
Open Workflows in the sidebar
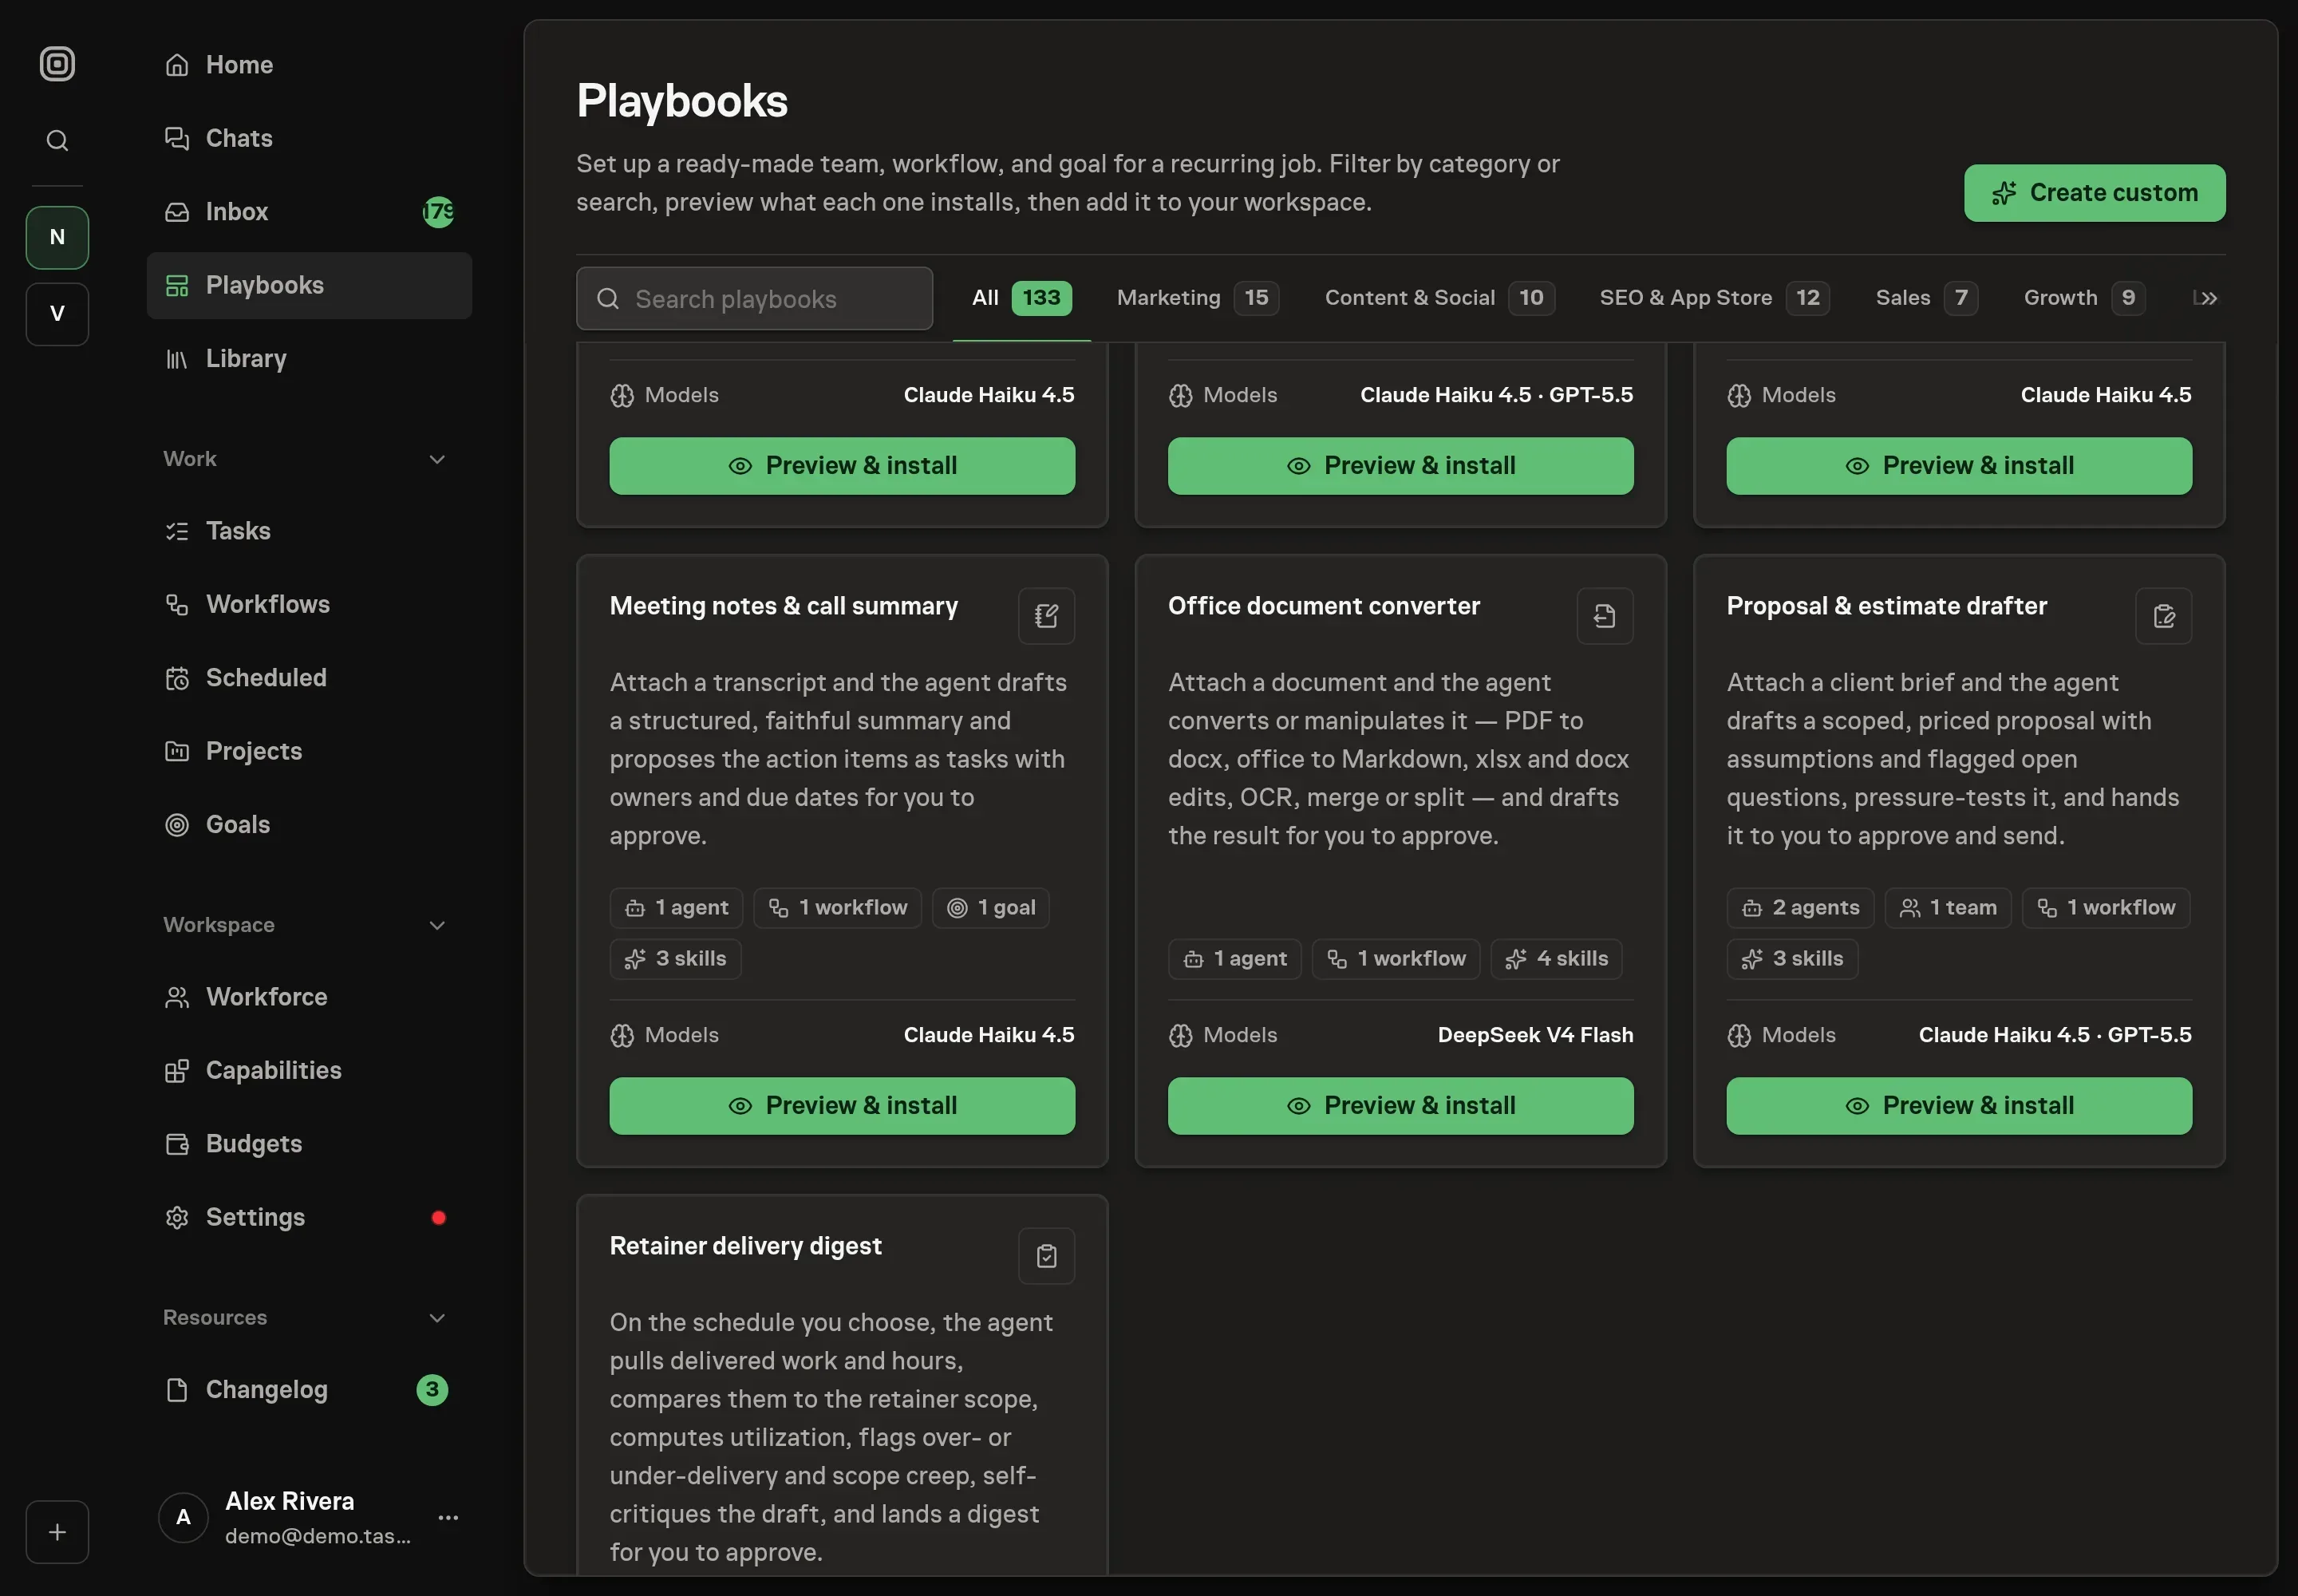point(309,604)
